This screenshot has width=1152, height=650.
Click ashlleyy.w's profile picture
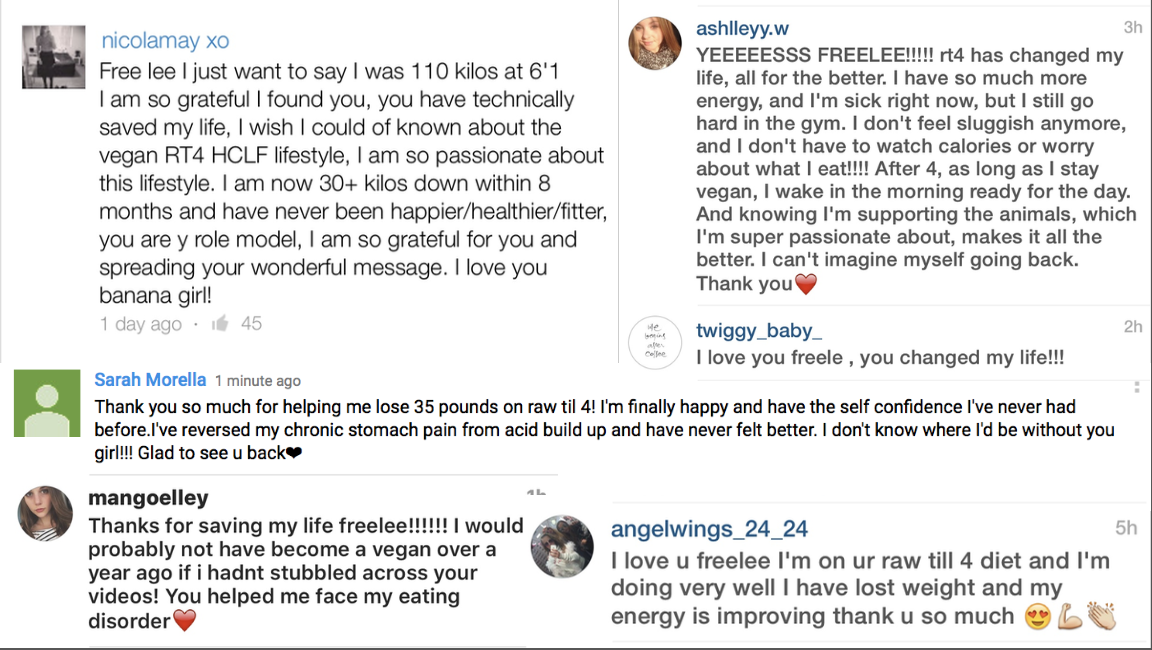(x=654, y=44)
